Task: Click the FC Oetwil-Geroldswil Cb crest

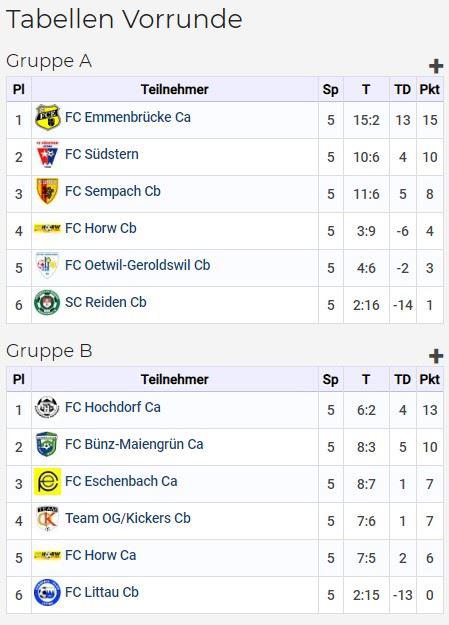Action: 47,265
